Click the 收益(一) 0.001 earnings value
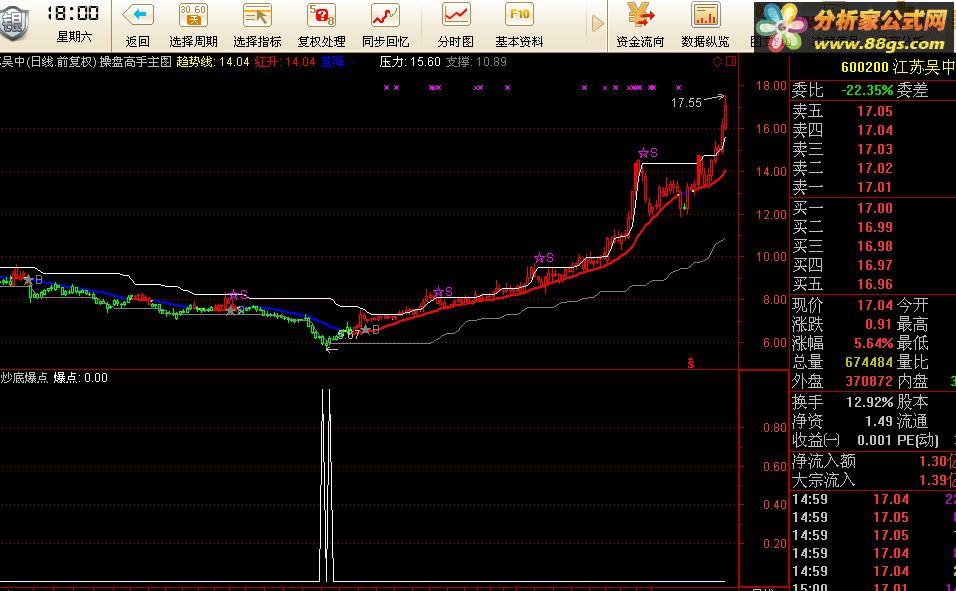Viewport: 956px width, 591px height. pyautogui.click(x=875, y=440)
